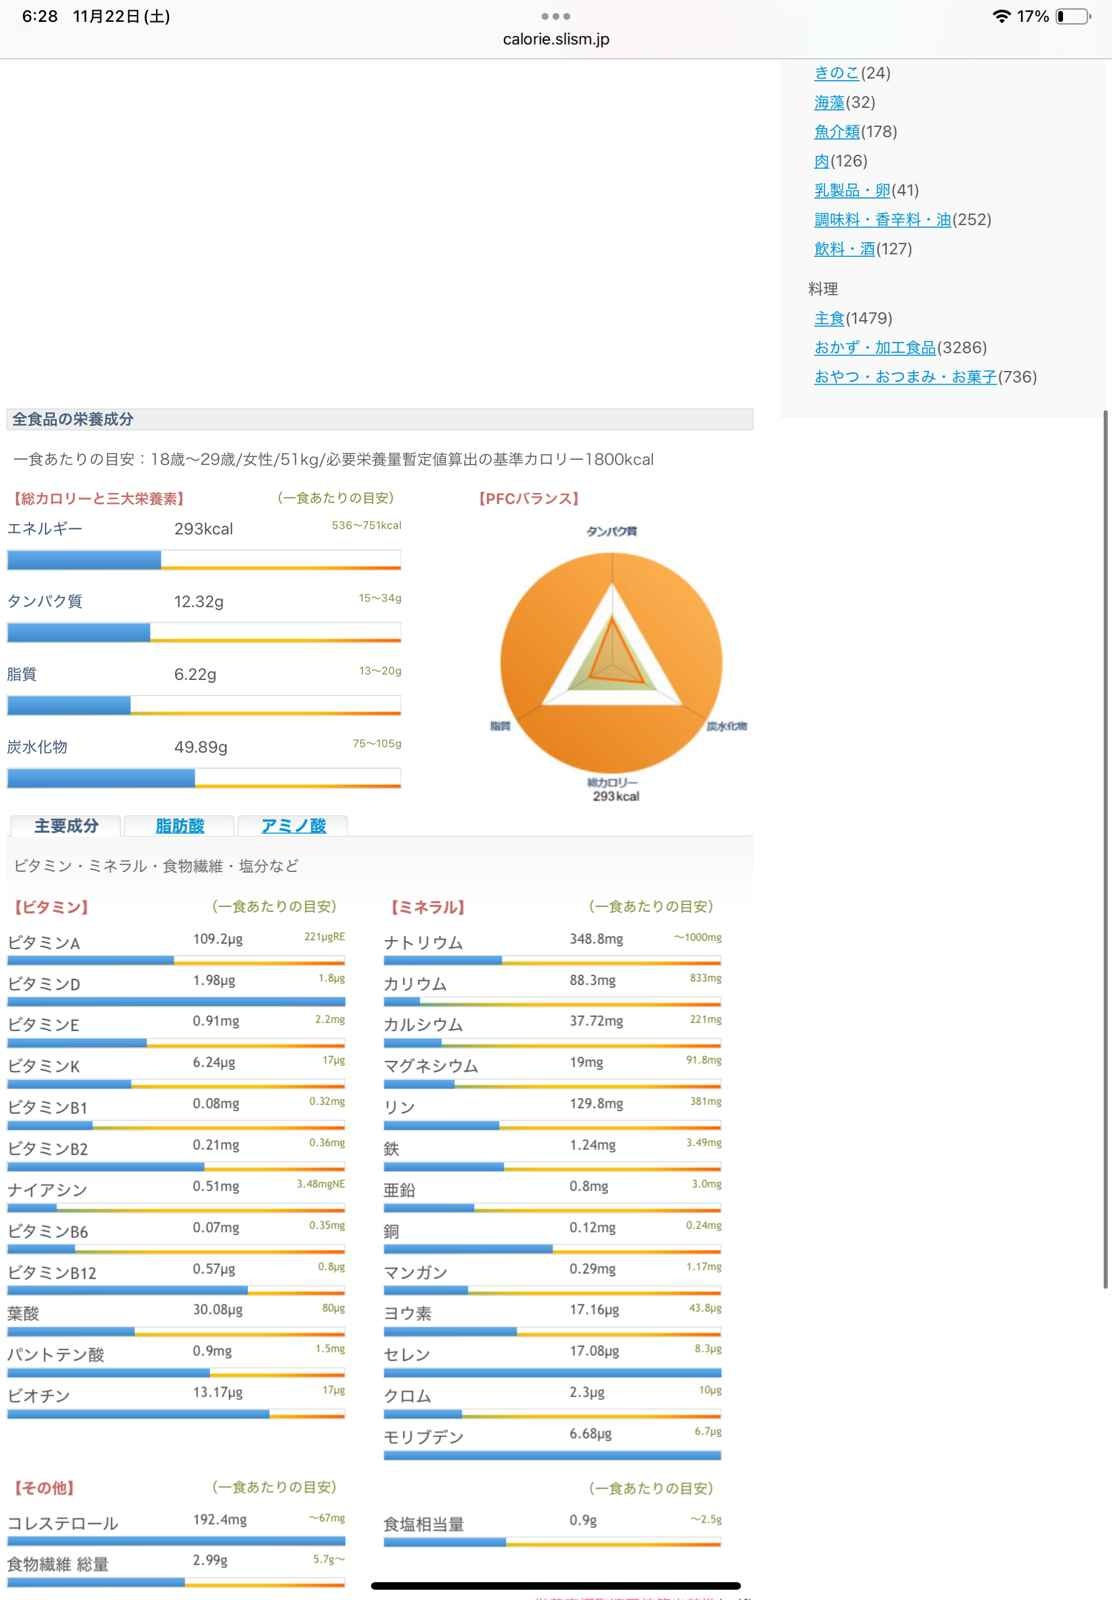This screenshot has width=1112, height=1600.
Task: Open the 肉 category link
Action: coord(821,161)
